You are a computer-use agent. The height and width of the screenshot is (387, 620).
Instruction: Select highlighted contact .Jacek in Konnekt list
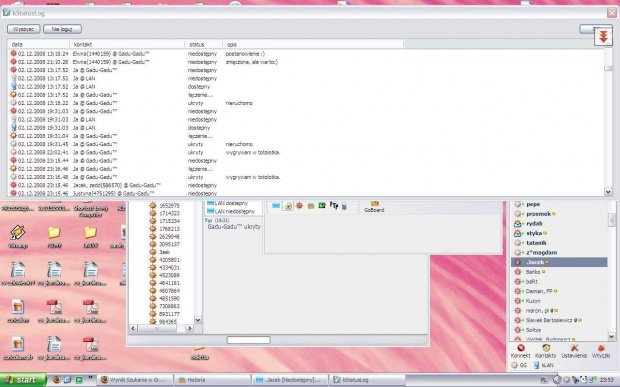pyautogui.click(x=559, y=262)
